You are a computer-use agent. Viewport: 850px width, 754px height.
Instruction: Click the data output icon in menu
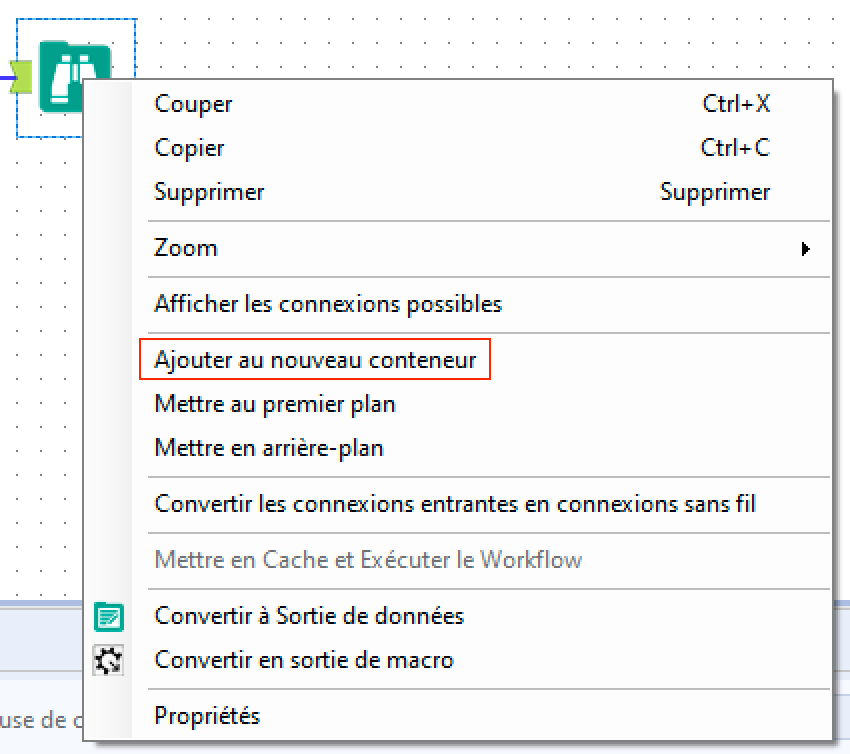108,616
